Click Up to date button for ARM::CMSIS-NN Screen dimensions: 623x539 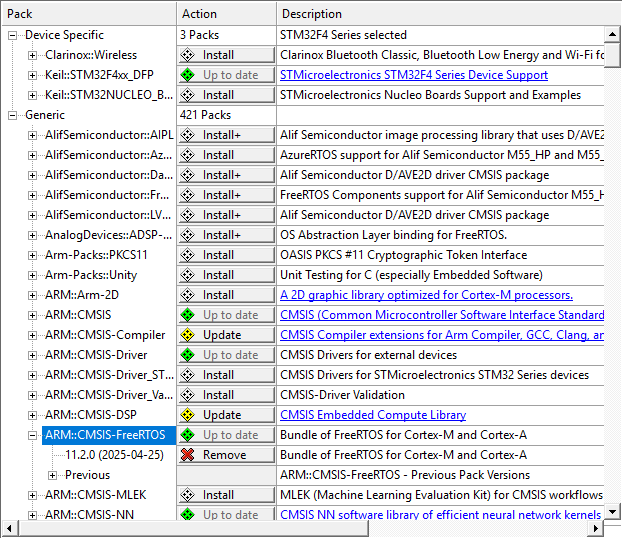(x=226, y=515)
